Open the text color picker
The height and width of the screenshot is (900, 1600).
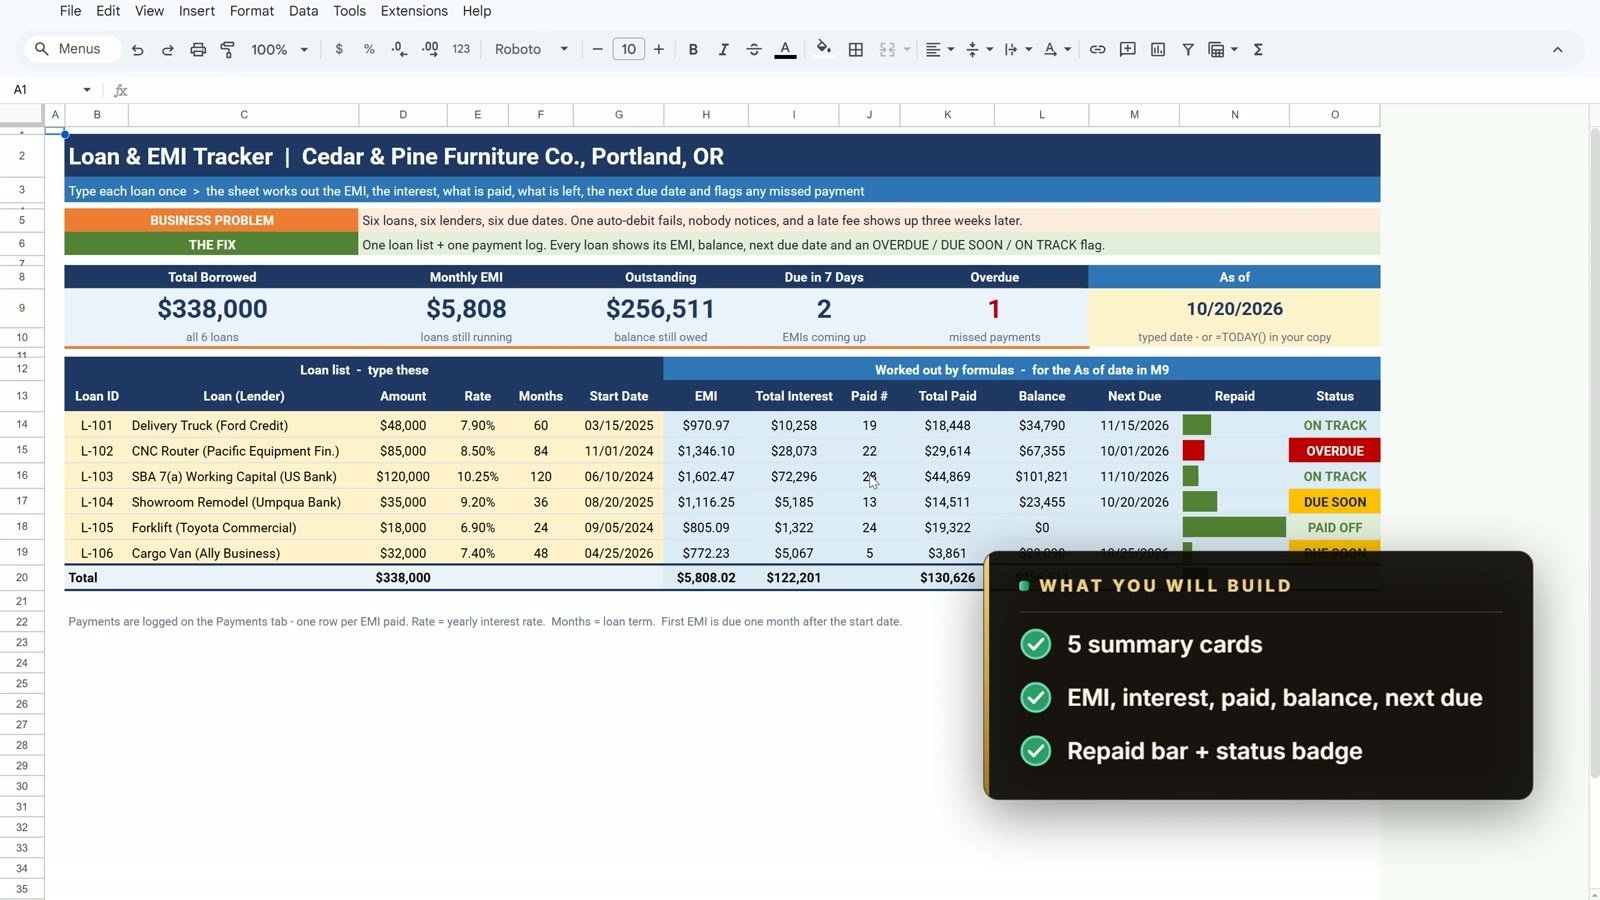[786, 49]
